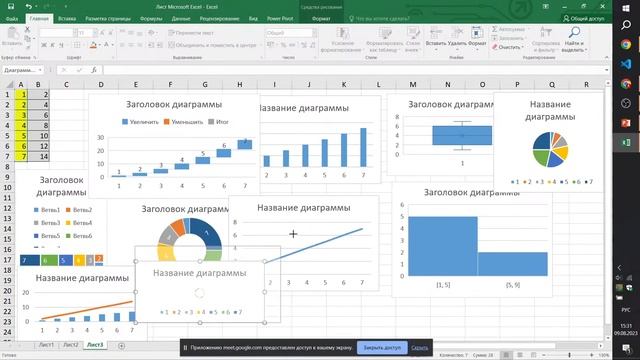The height and width of the screenshot is (360, 640).
Task: Open Sort and Filter (Сортировка и фильтр)
Action: [x=546, y=39]
